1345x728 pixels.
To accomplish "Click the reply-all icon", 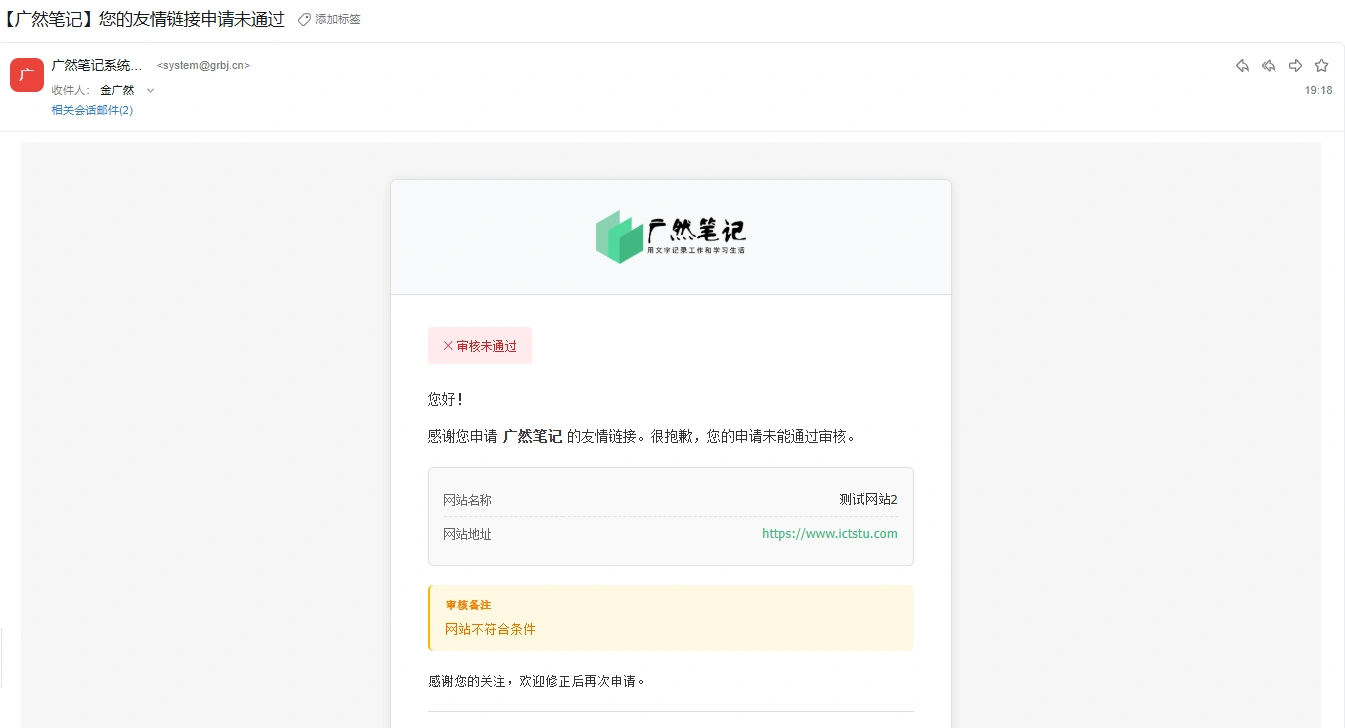I will (x=1268, y=66).
